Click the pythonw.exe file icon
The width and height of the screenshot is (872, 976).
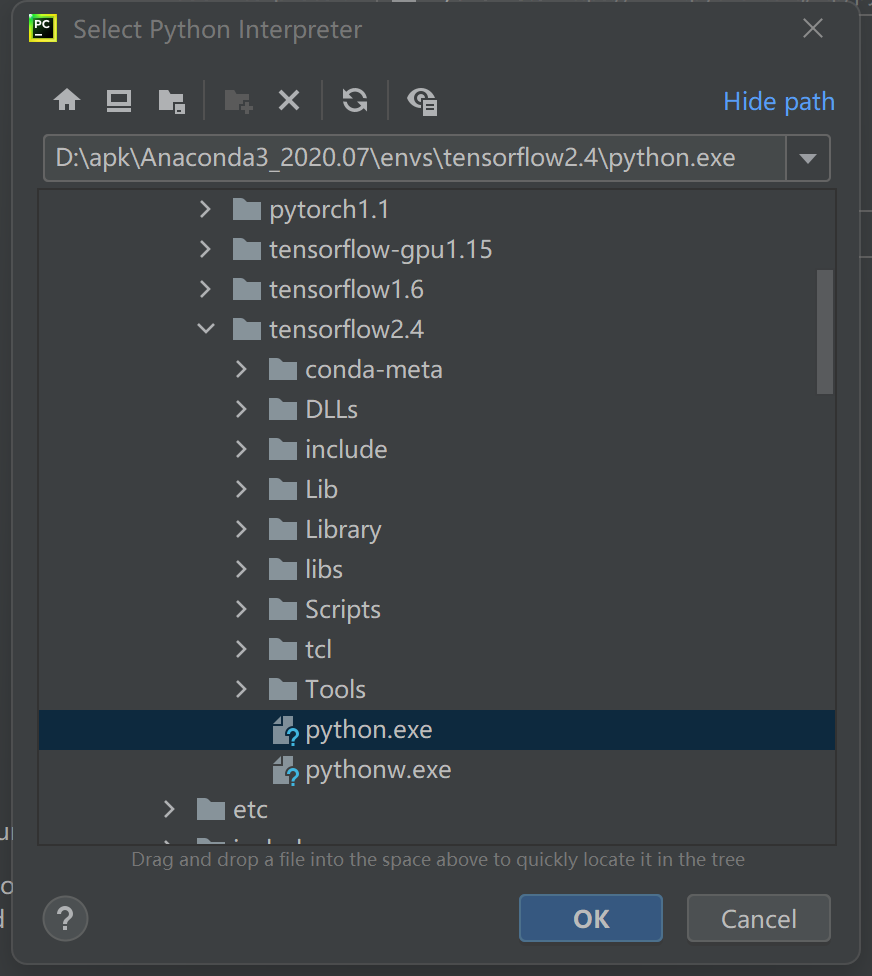click(x=285, y=771)
